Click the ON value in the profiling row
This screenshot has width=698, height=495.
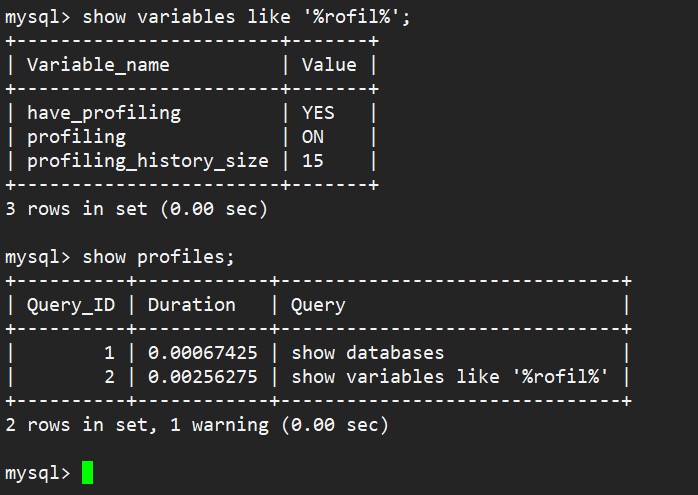pyautogui.click(x=313, y=137)
